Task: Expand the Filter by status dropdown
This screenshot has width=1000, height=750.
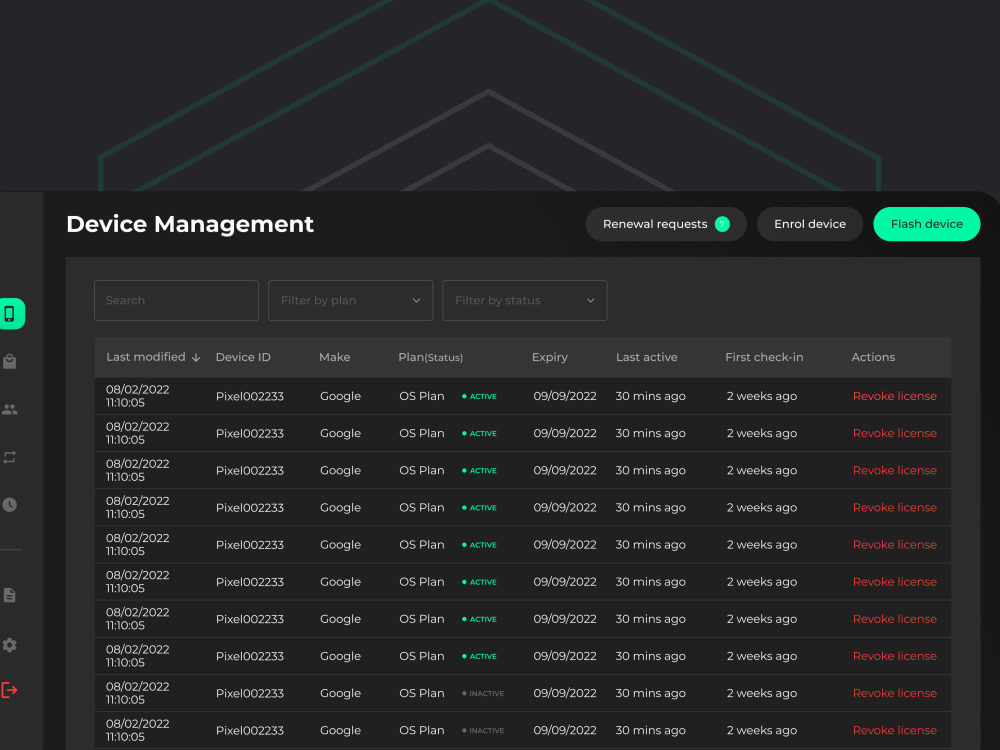Action: pos(524,300)
